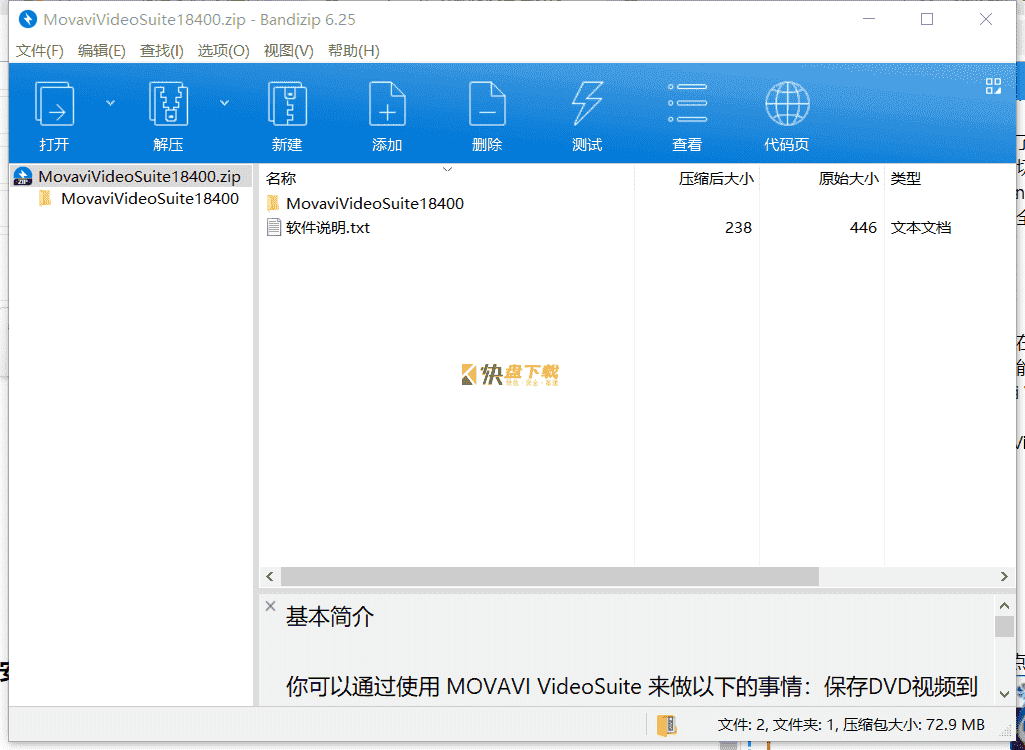Click the archive icon in status bar

click(x=667, y=725)
